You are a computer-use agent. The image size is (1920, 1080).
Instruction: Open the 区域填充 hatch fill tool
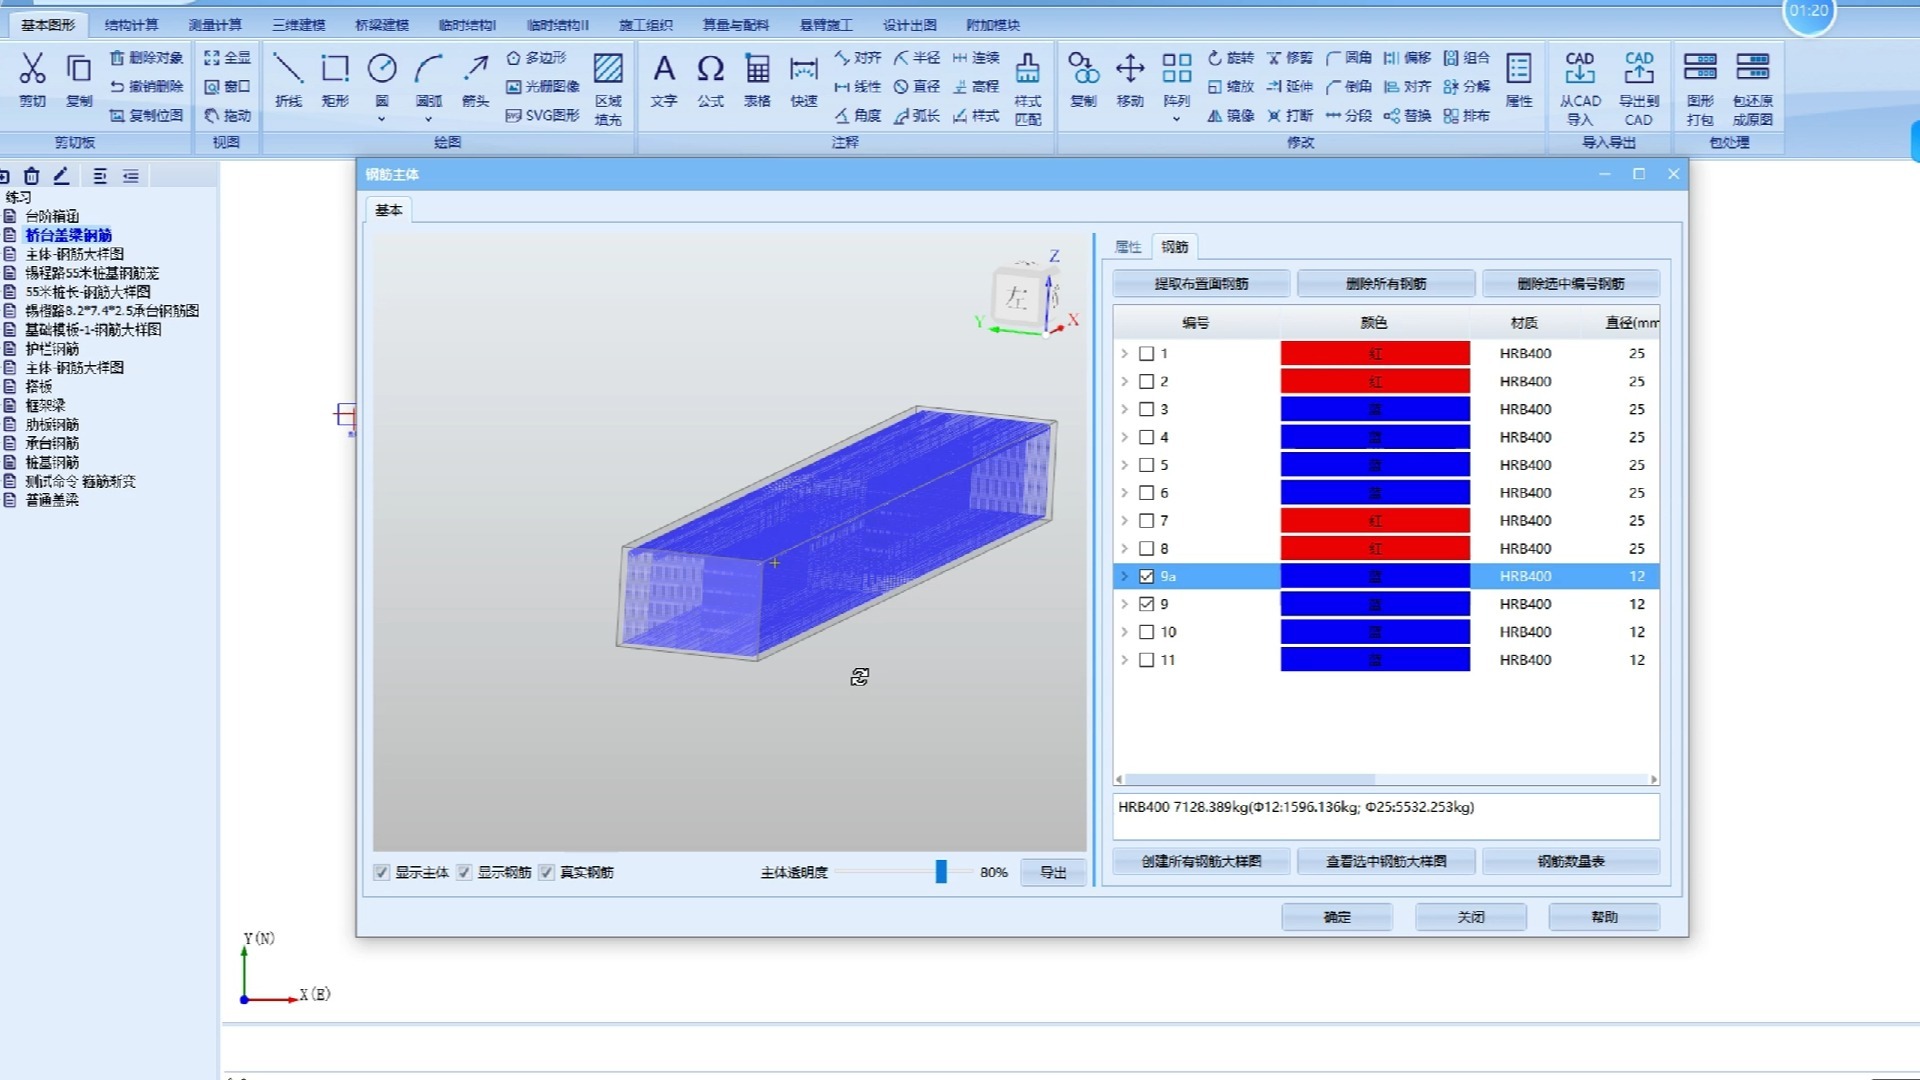pos(608,88)
